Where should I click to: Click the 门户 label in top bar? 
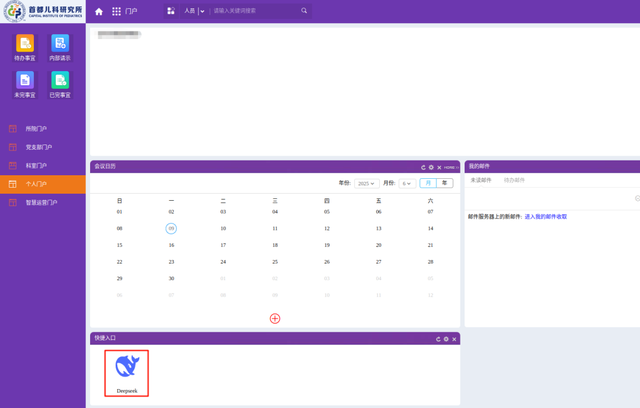[x=131, y=11]
